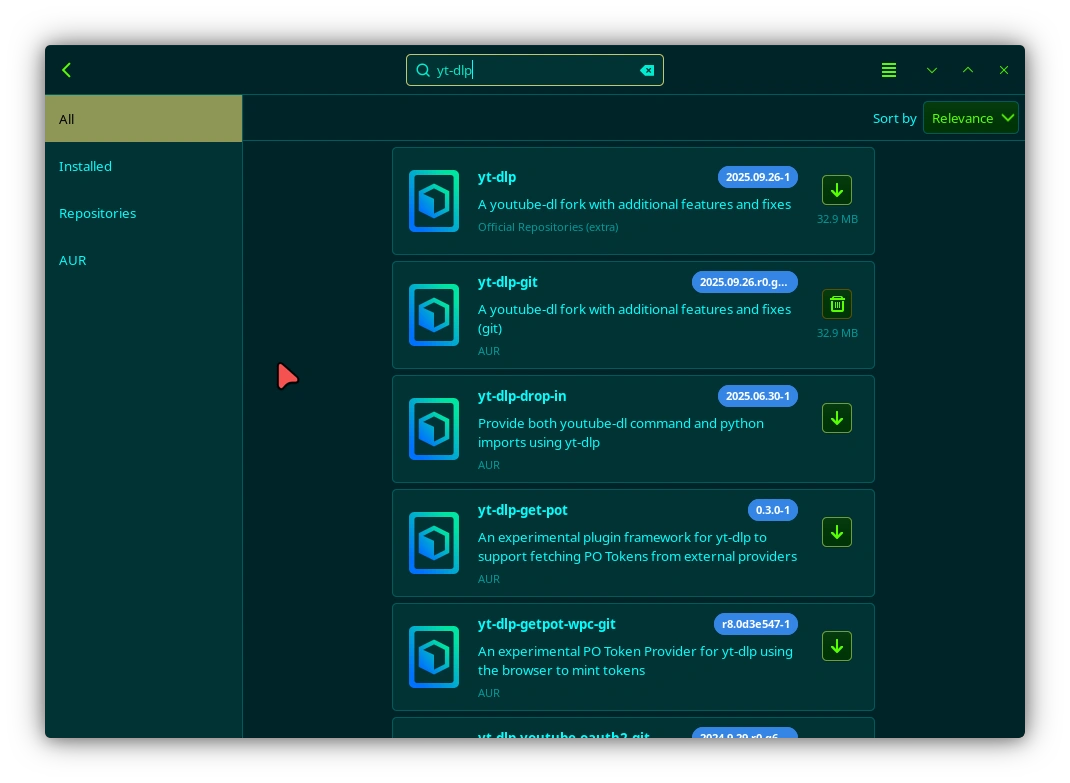This screenshot has height=783, width=1070.
Task: Click the yt-dlp-get-pot package icon
Action: (434, 543)
